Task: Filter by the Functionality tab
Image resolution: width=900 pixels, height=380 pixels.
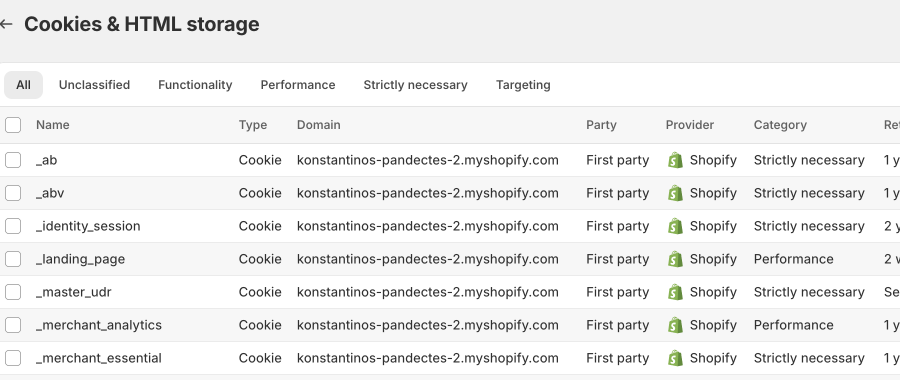Action: (195, 85)
